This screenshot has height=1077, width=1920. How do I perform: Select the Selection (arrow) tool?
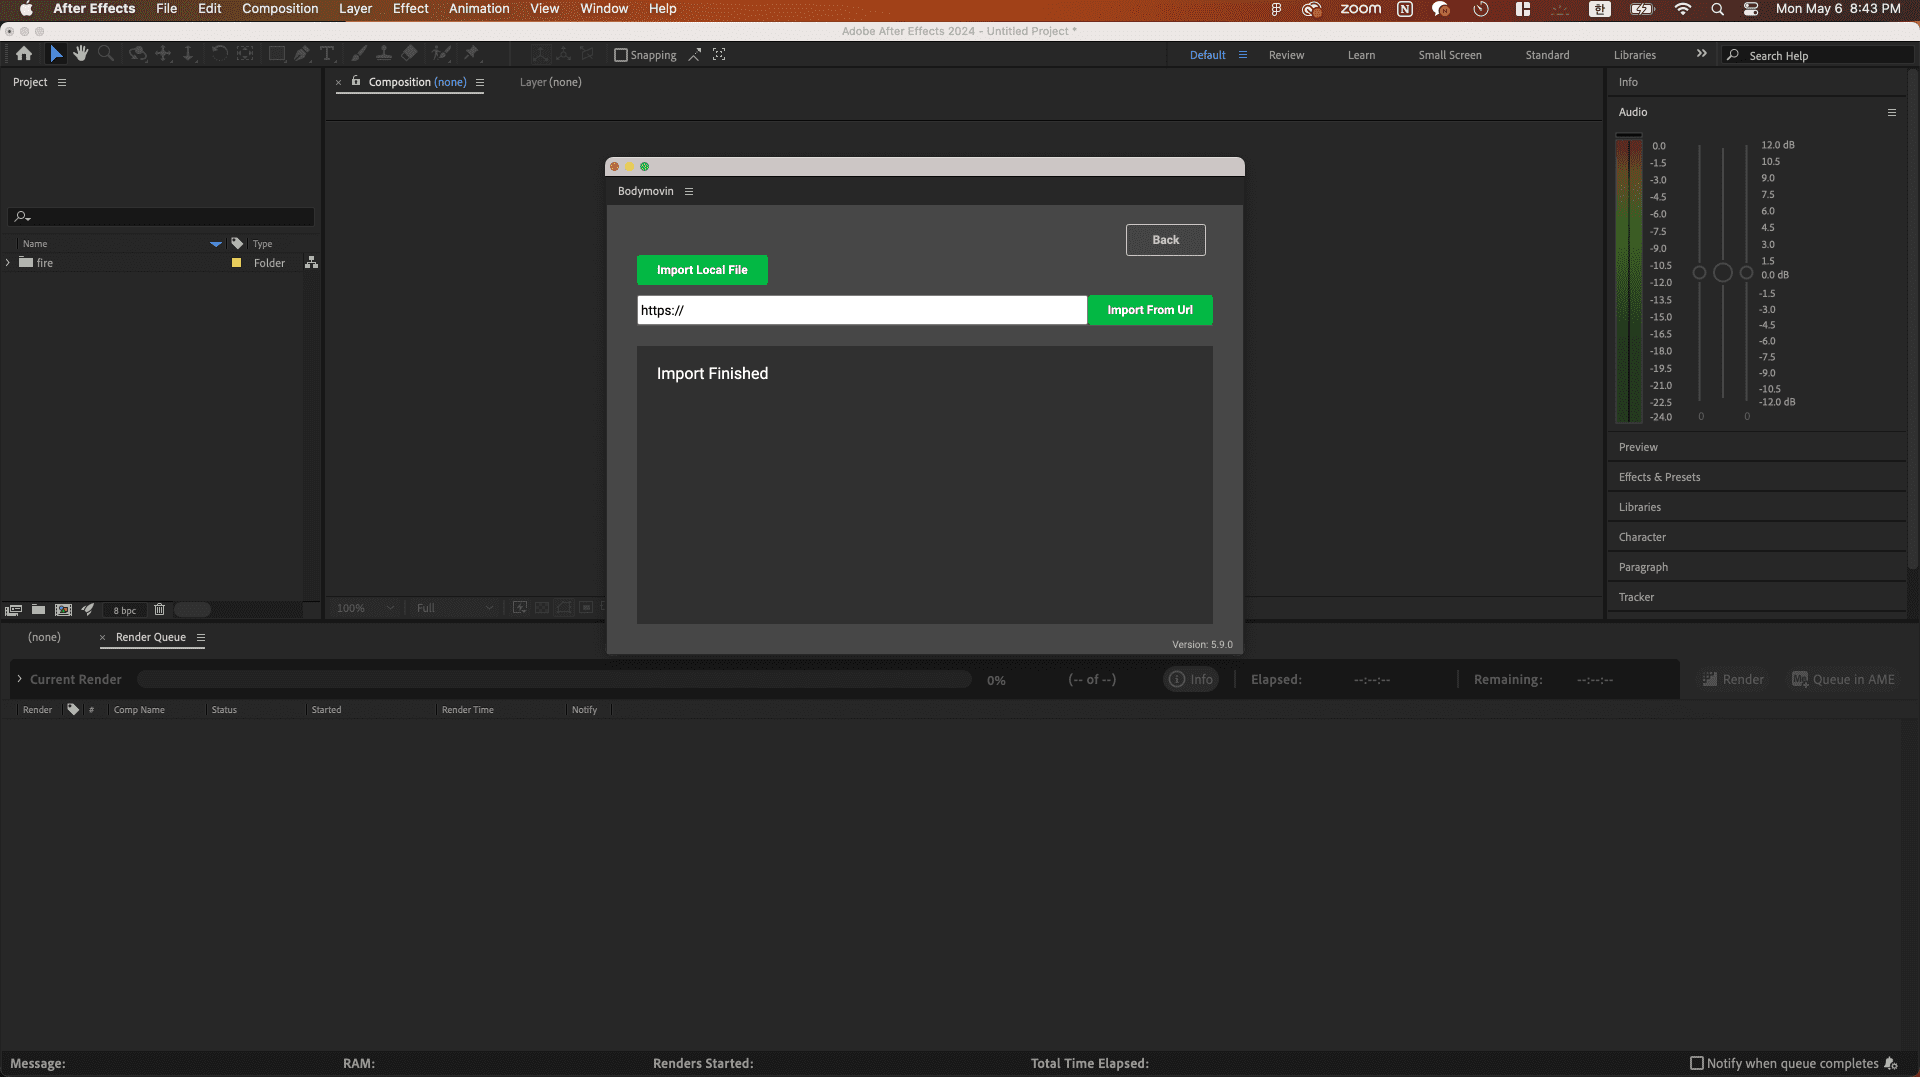[56, 54]
